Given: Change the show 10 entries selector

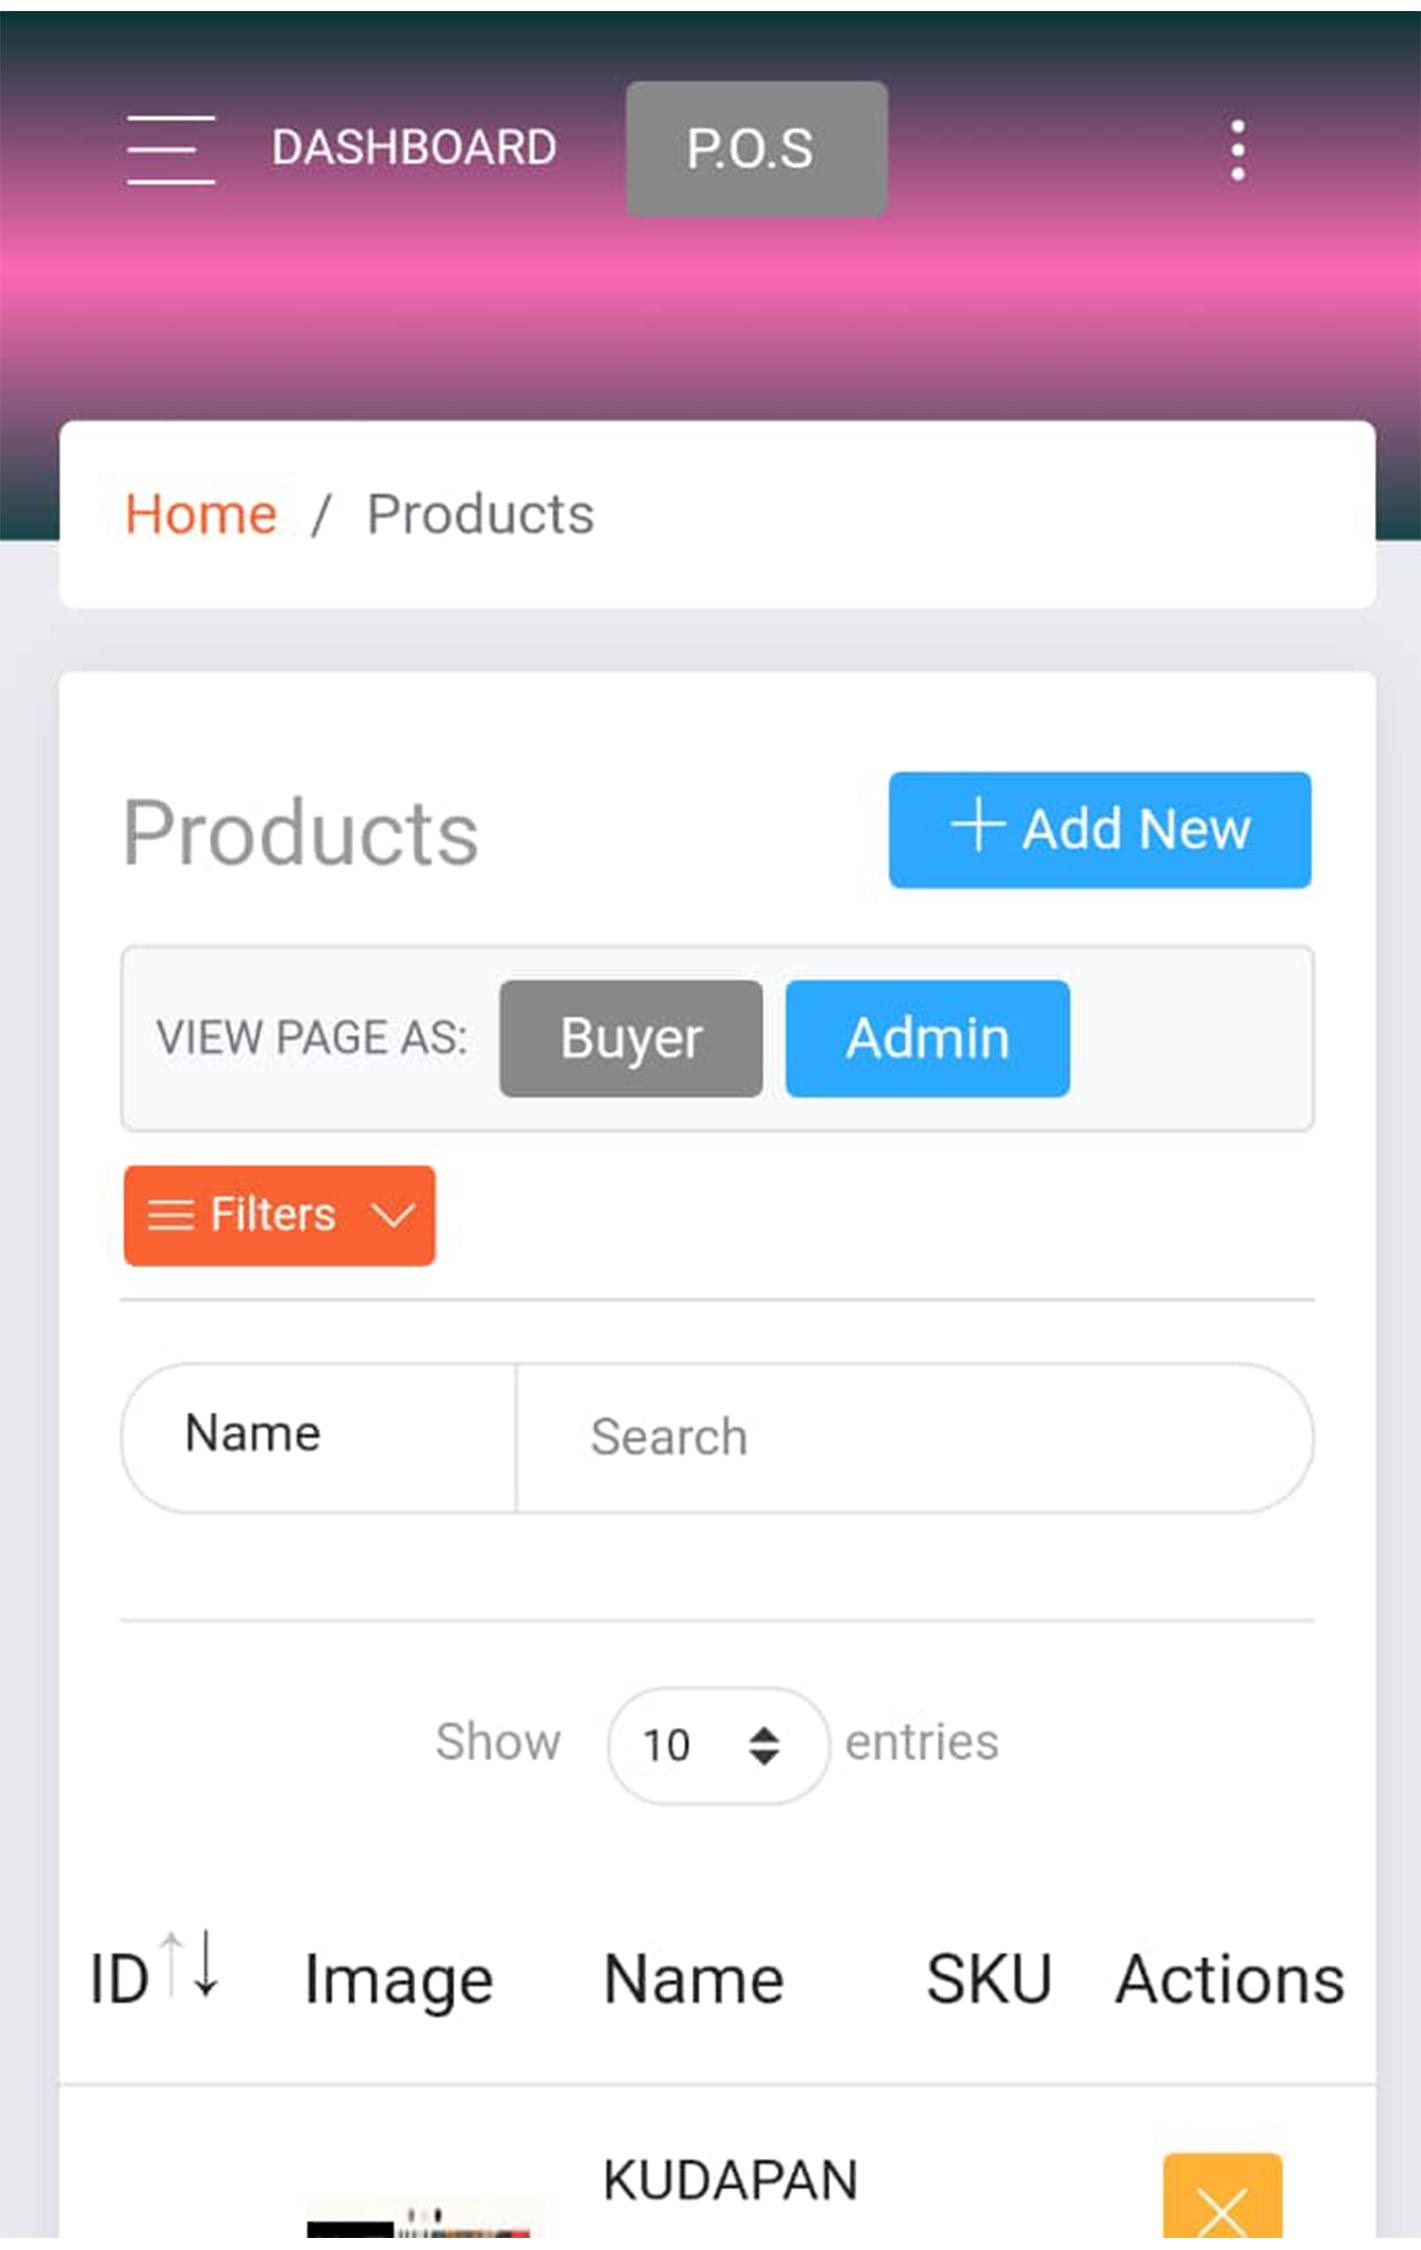Looking at the screenshot, I should point(718,1745).
